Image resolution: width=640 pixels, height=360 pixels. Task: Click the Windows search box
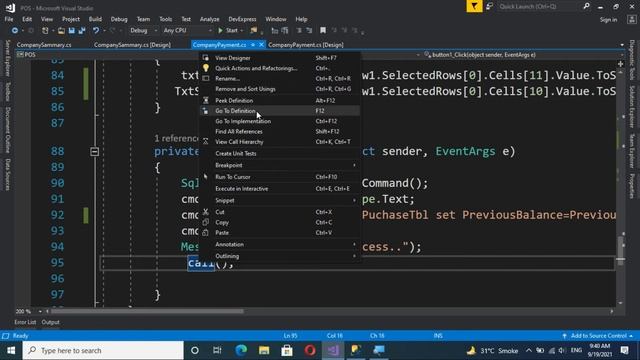tap(103, 350)
